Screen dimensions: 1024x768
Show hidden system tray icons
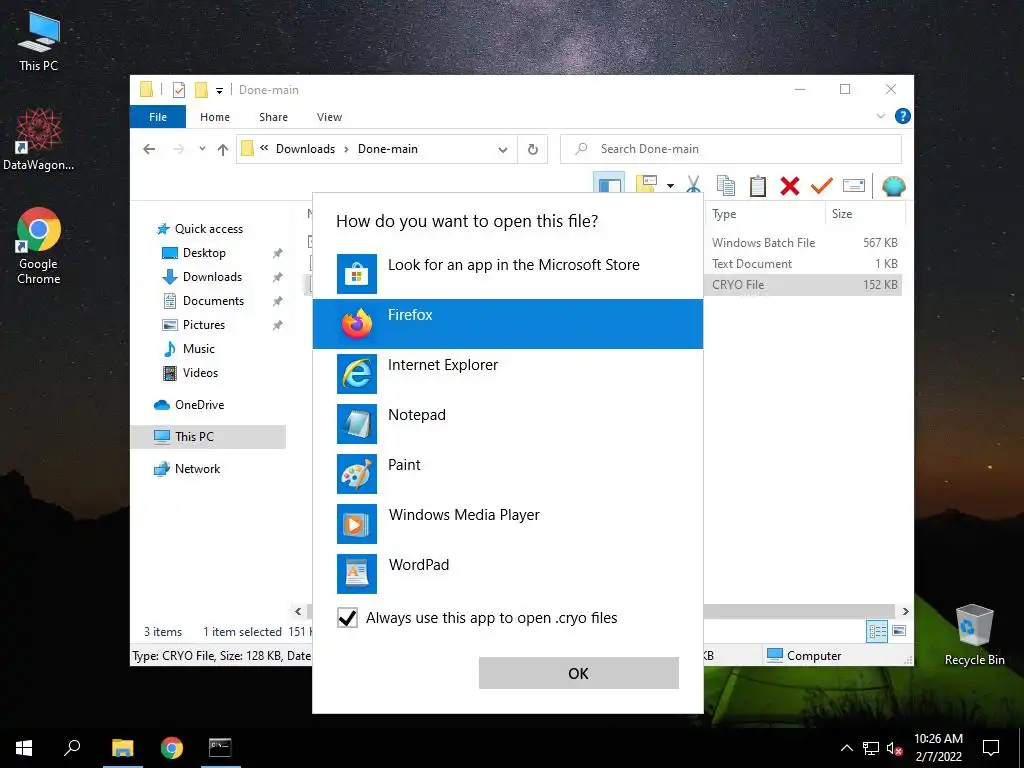pos(846,748)
